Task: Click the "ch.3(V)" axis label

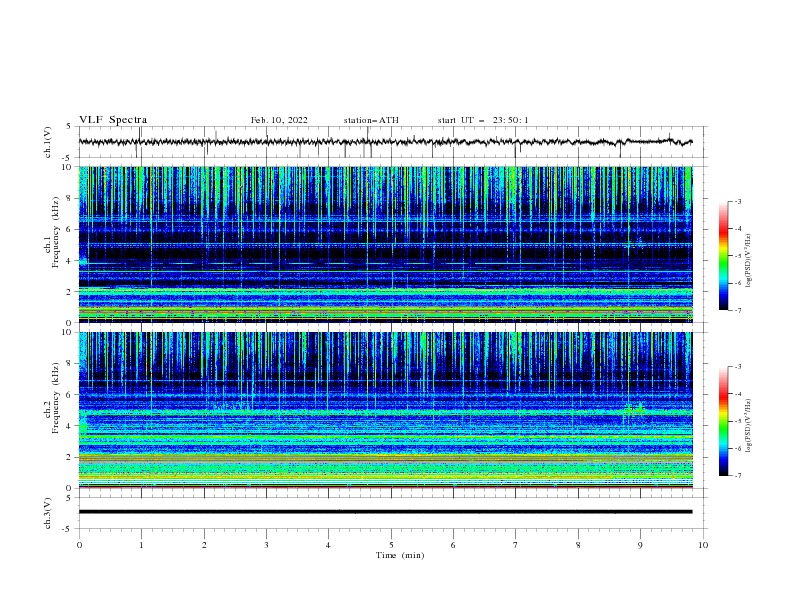Action: [x=48, y=513]
